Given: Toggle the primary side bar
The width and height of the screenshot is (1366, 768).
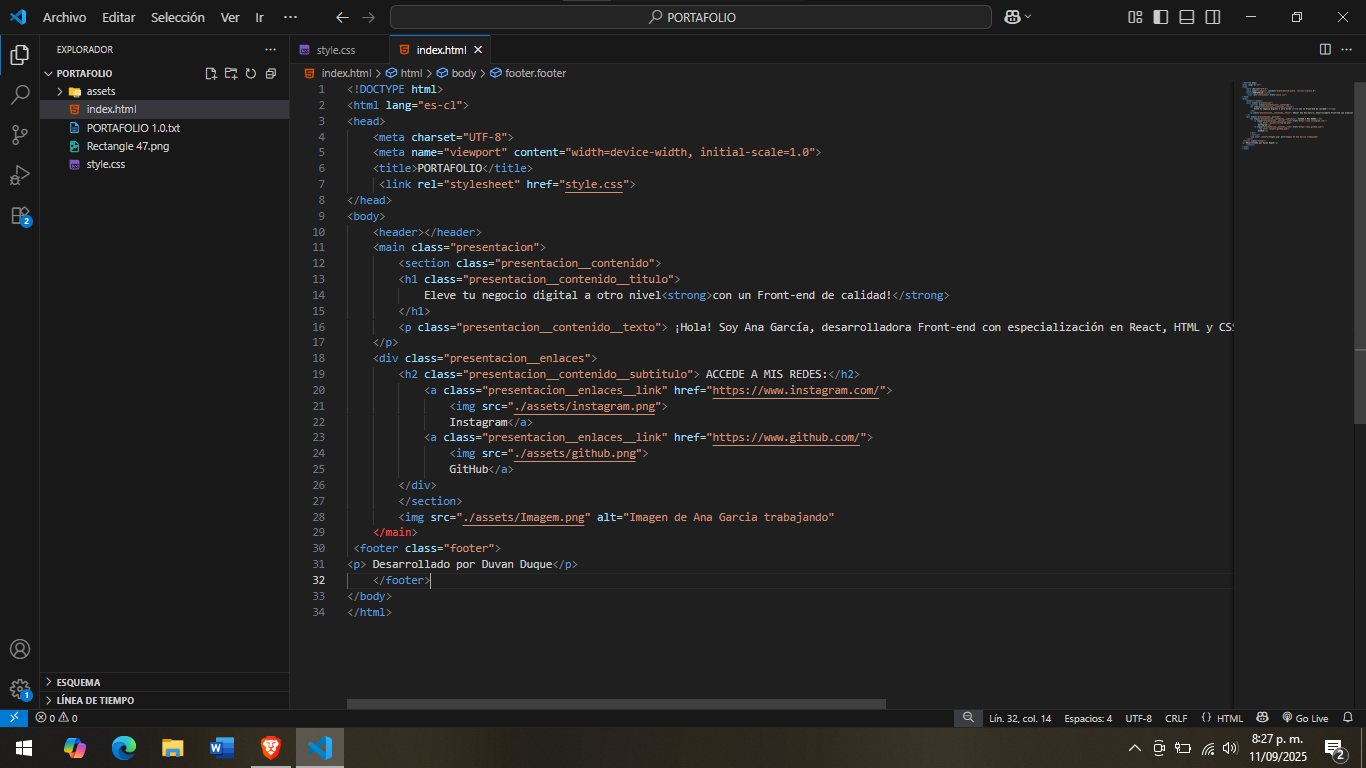Looking at the screenshot, I should [1161, 17].
